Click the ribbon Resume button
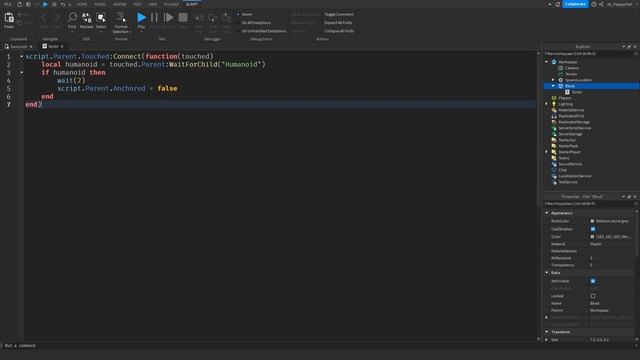 tap(168, 18)
